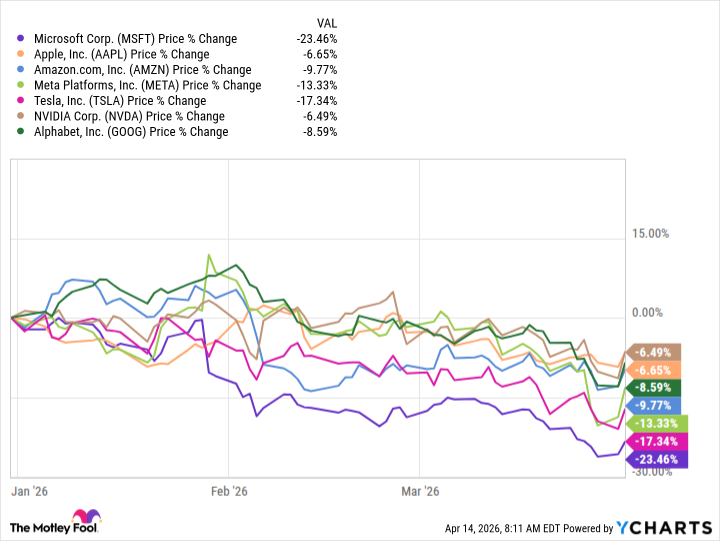The image size is (720, 541).
Task: Click the -9.77% Amazon value tag
Action: point(655,405)
